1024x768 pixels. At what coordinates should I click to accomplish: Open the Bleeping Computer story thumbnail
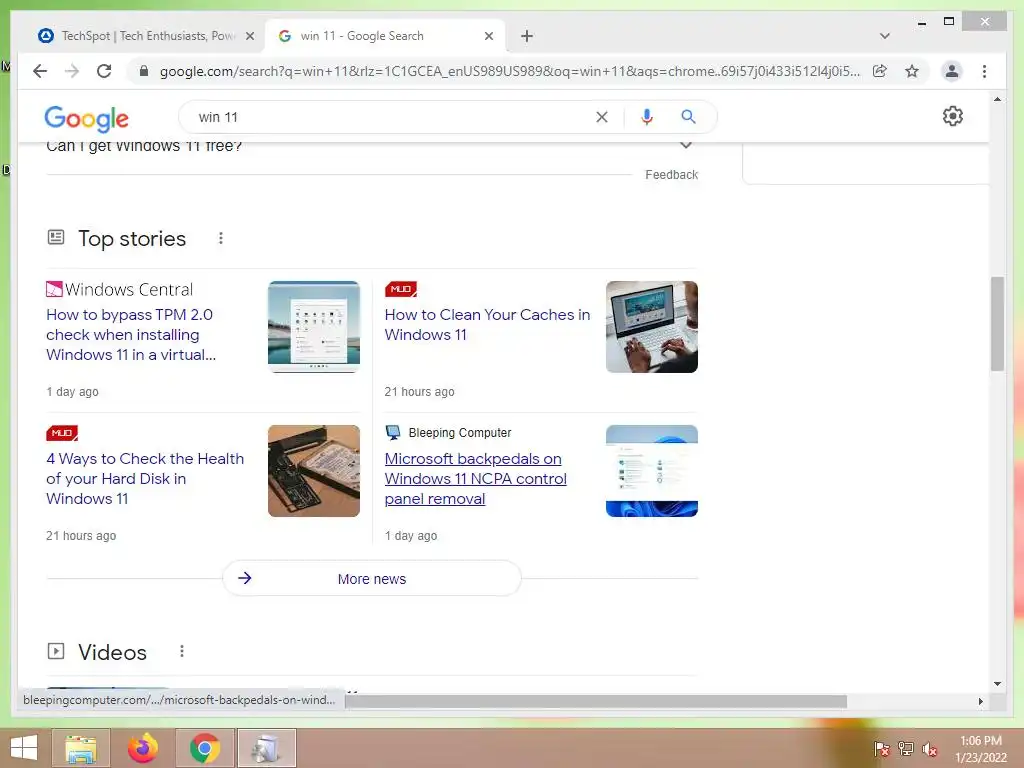(x=652, y=471)
